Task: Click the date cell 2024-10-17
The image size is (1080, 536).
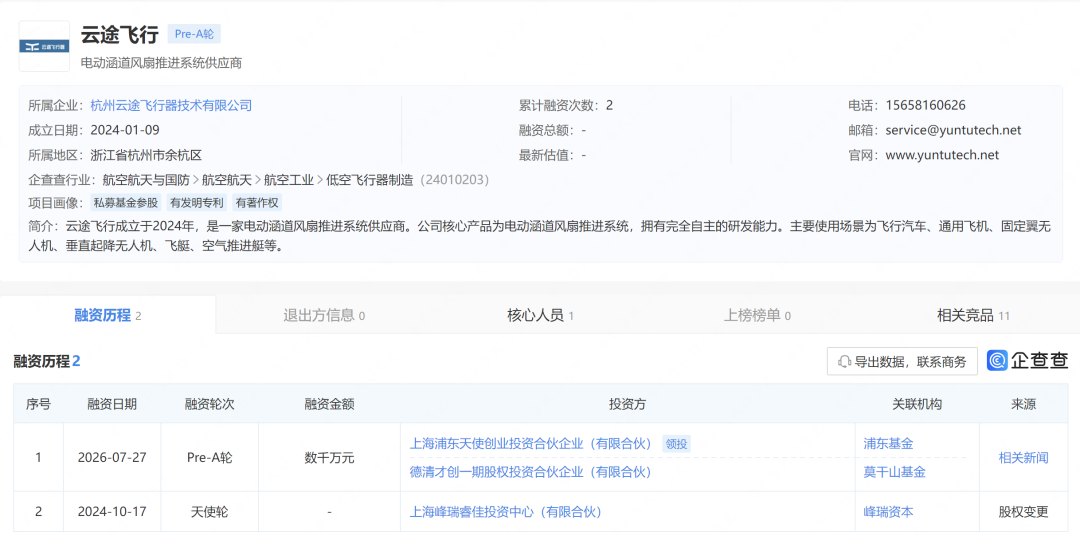Action: click(112, 512)
